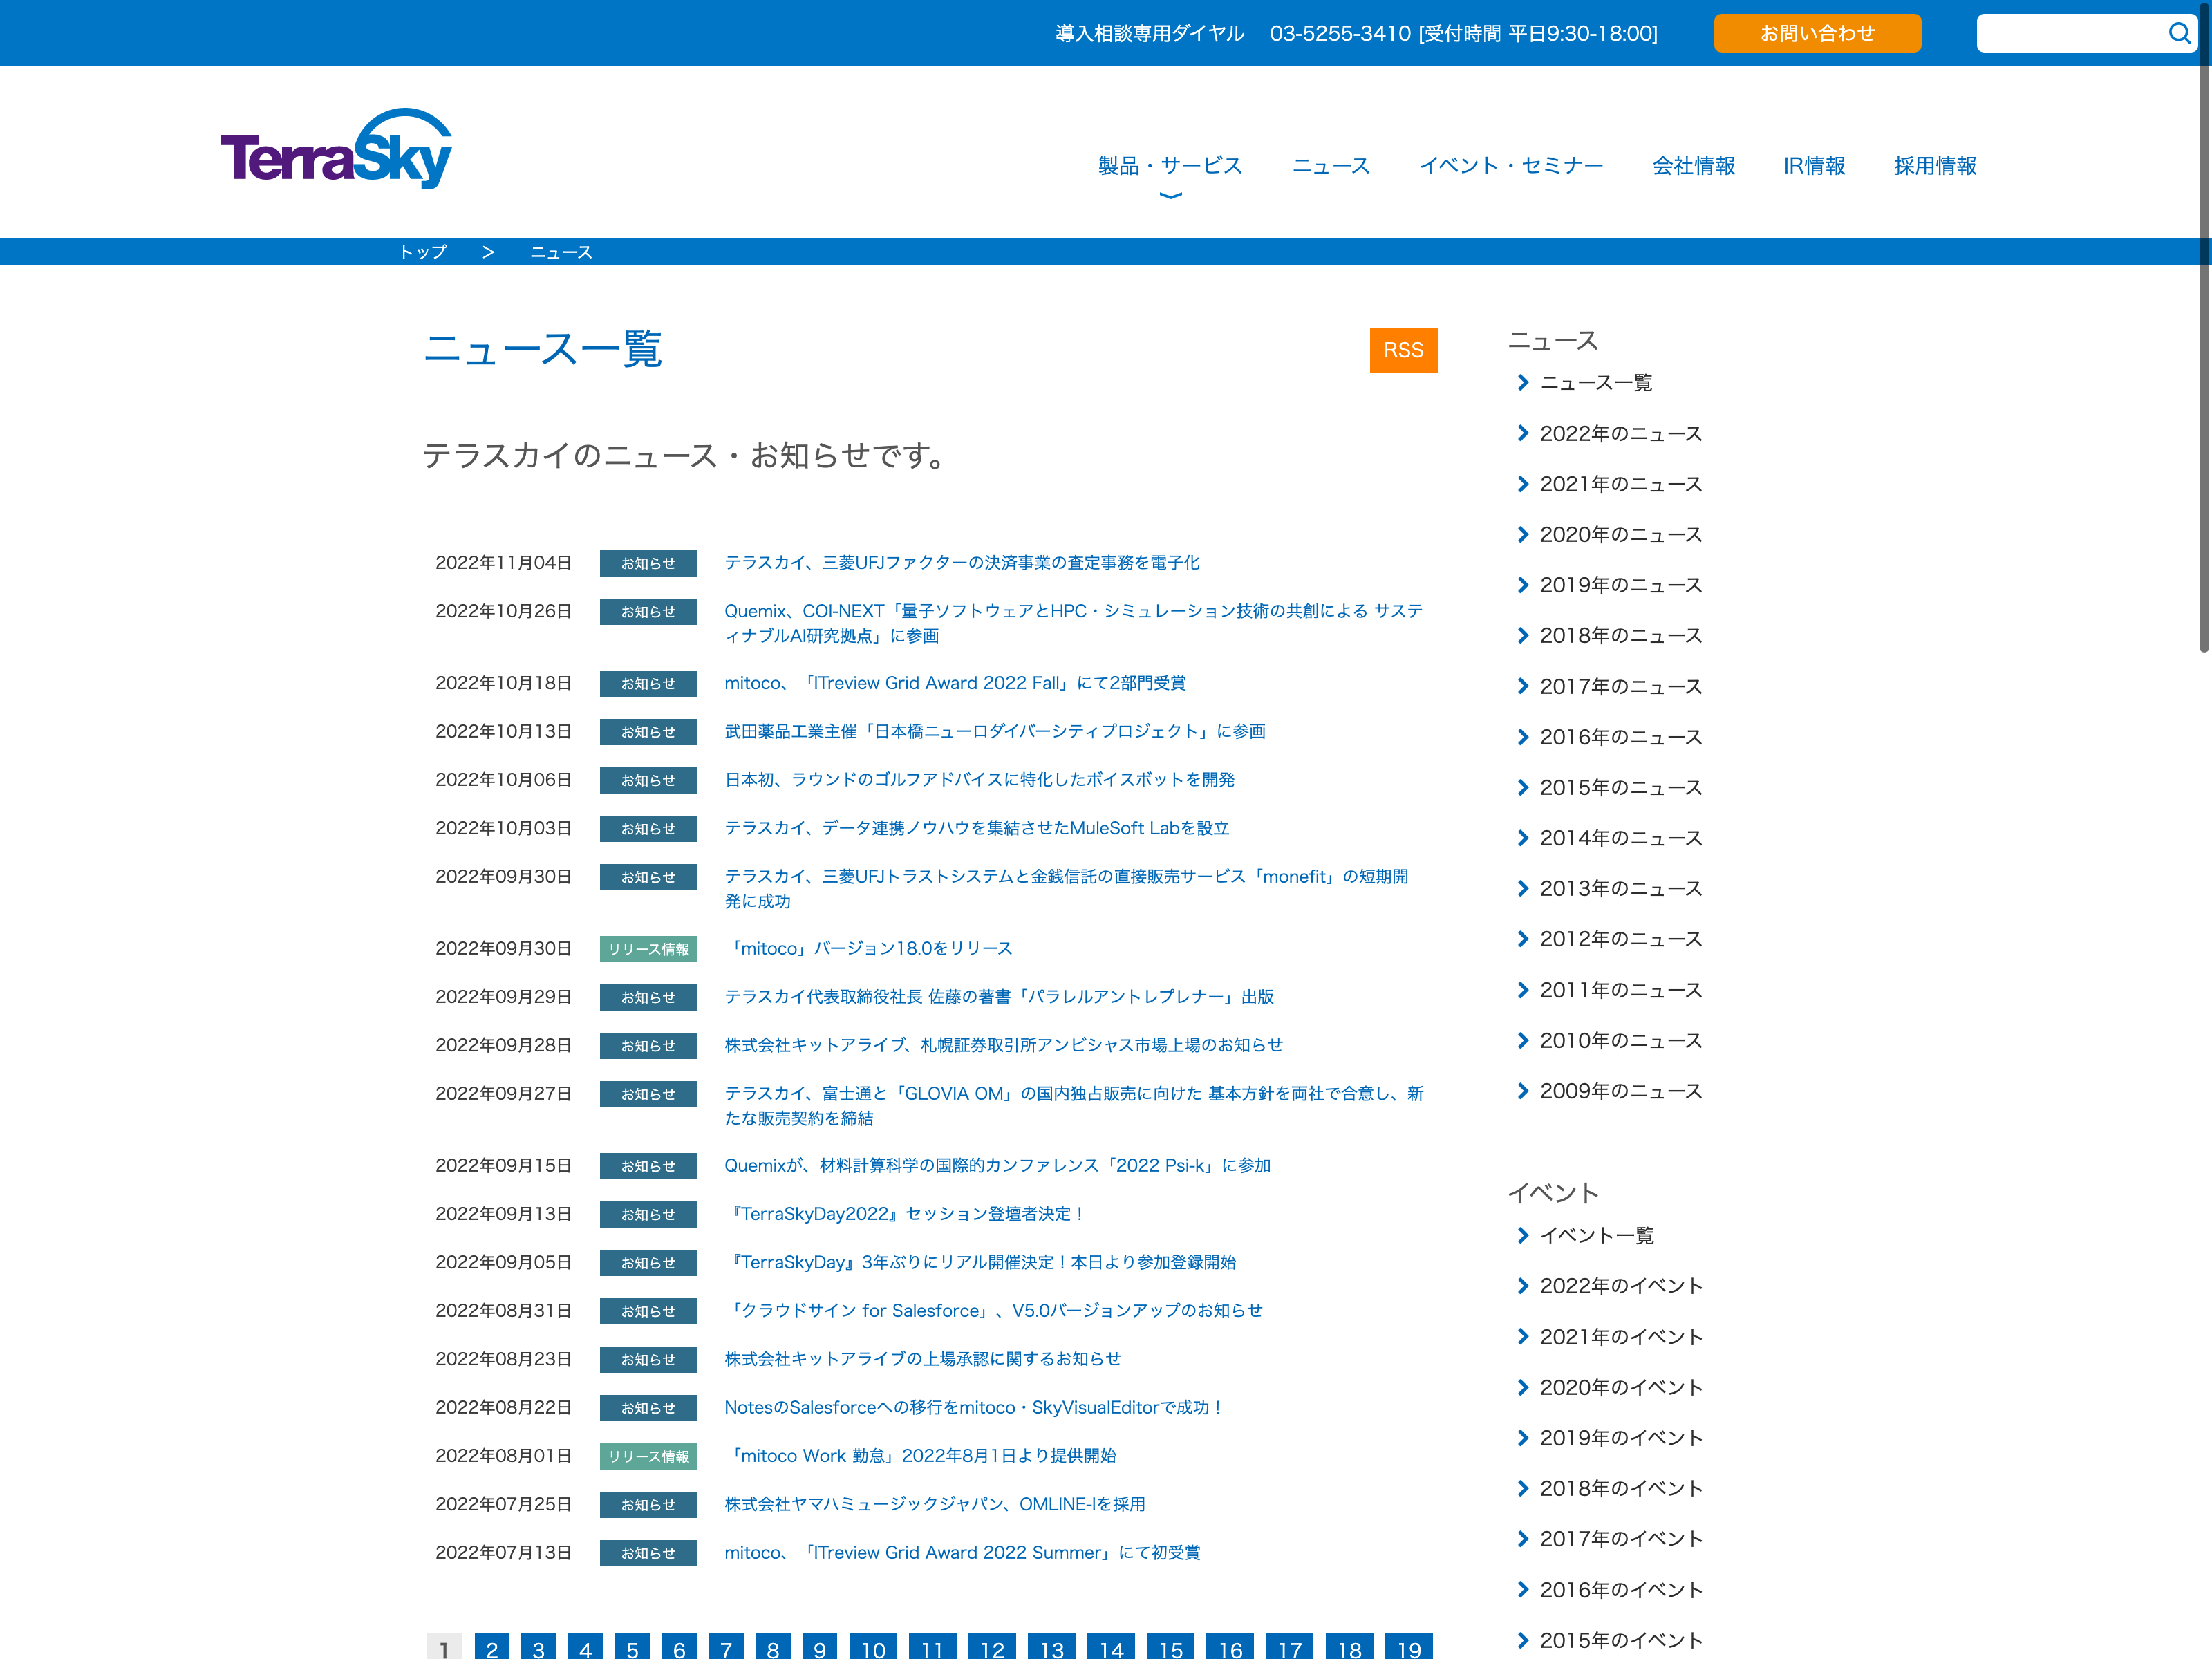Click the search magnifier icon

coord(2178,33)
